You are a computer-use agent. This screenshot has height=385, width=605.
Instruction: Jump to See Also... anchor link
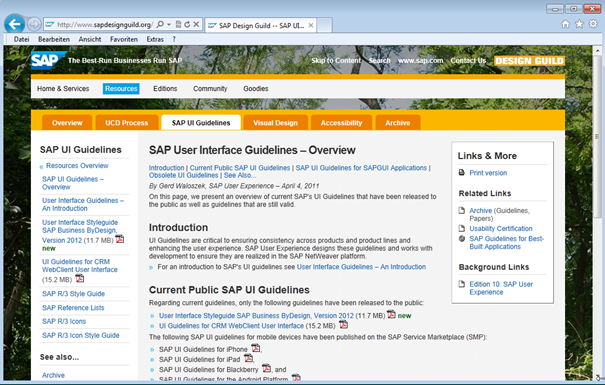tap(240, 175)
